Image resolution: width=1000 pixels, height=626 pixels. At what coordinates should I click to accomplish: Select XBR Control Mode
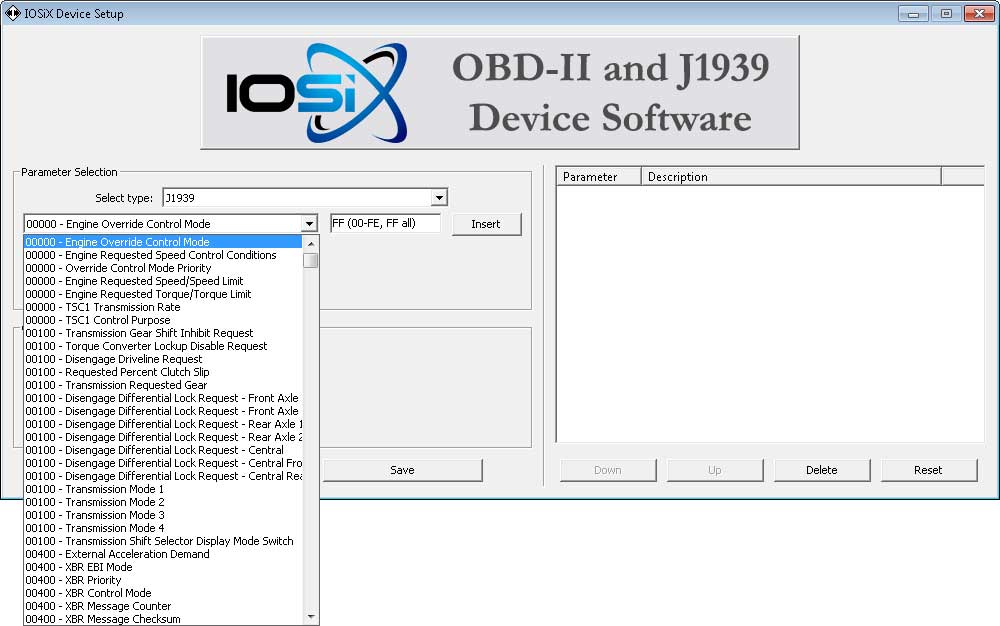click(x=163, y=593)
